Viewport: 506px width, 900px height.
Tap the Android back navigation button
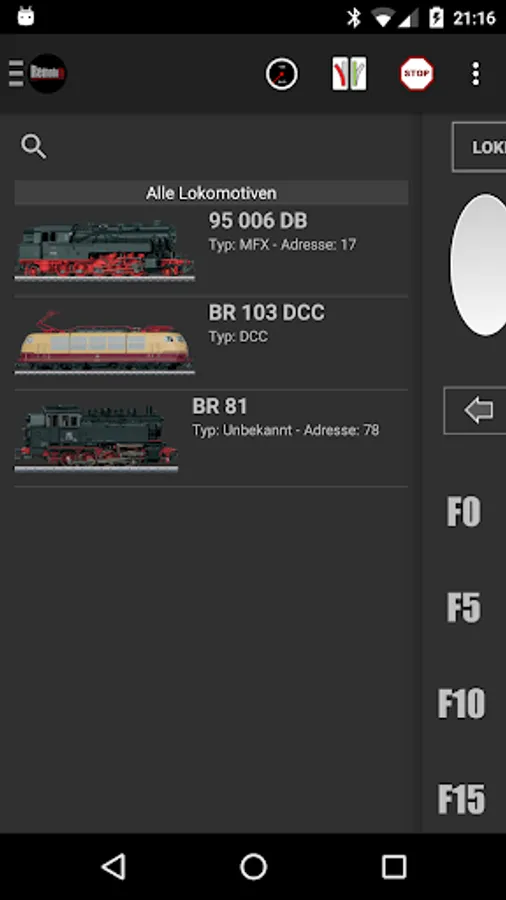(x=114, y=866)
